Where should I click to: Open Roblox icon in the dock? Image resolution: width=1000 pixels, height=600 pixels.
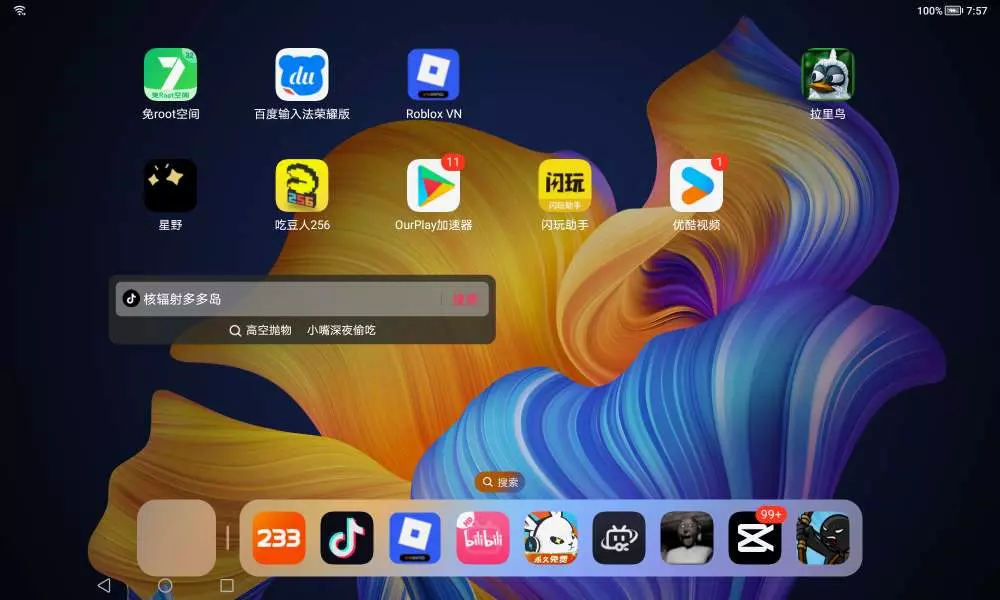pyautogui.click(x=415, y=538)
